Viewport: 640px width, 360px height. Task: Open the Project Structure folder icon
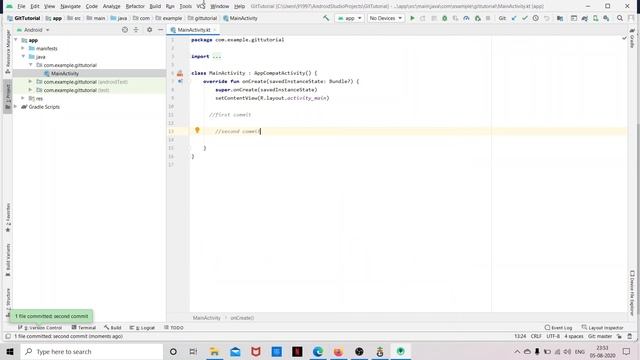(x=560, y=18)
